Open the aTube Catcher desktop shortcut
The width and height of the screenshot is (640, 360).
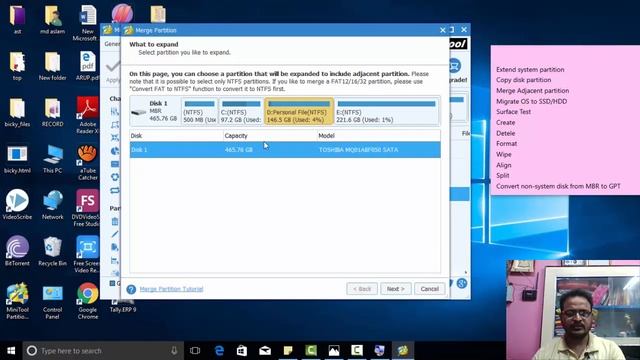[x=88, y=162]
